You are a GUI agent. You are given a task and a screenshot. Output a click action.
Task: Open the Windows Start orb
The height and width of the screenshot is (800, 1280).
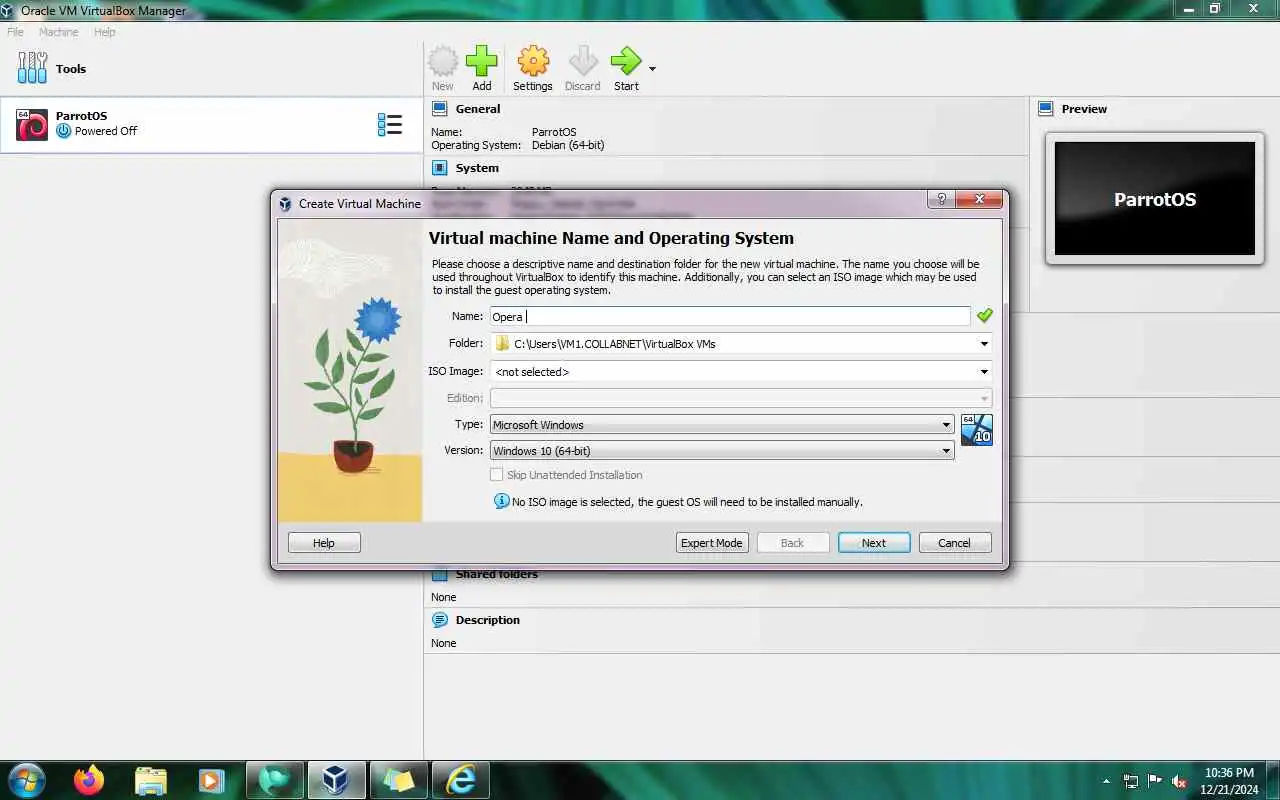(25, 779)
